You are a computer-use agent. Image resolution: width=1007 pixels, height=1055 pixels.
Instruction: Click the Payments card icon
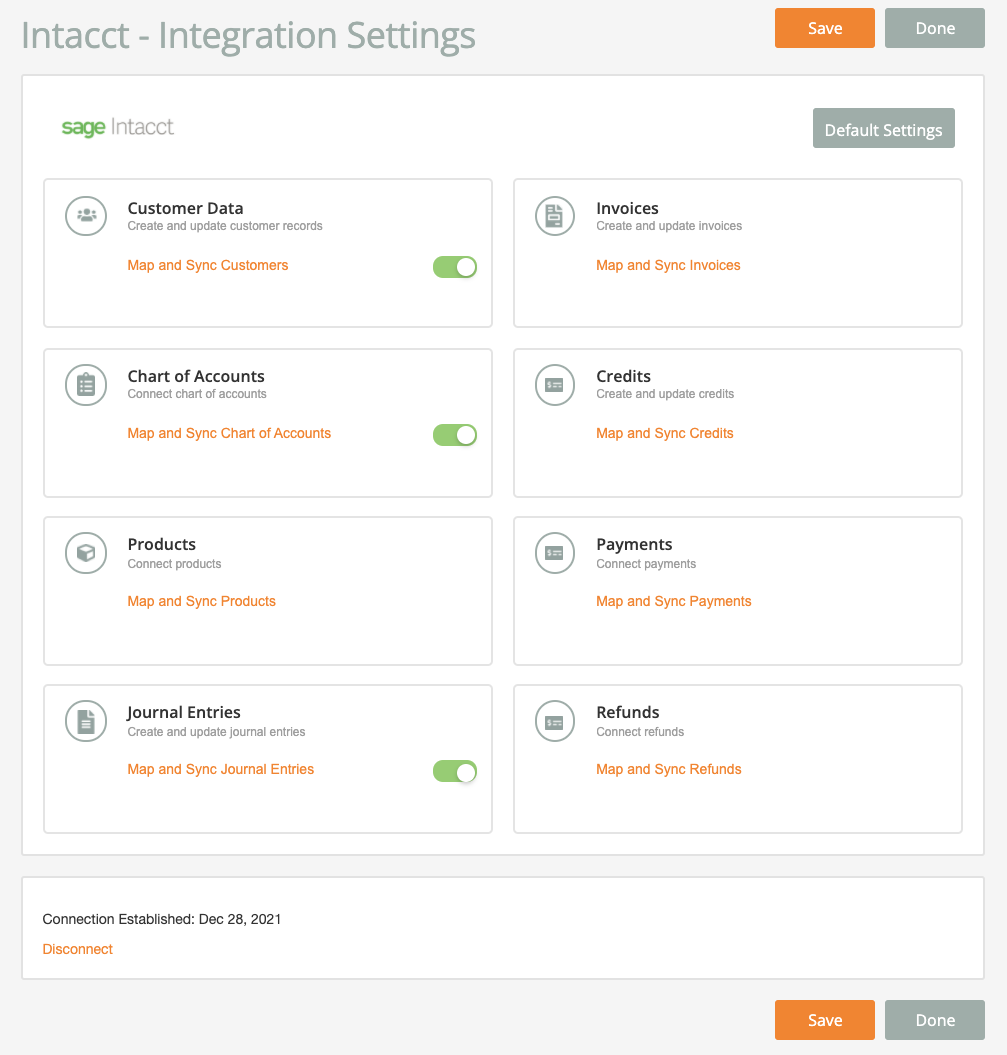[x=554, y=553]
